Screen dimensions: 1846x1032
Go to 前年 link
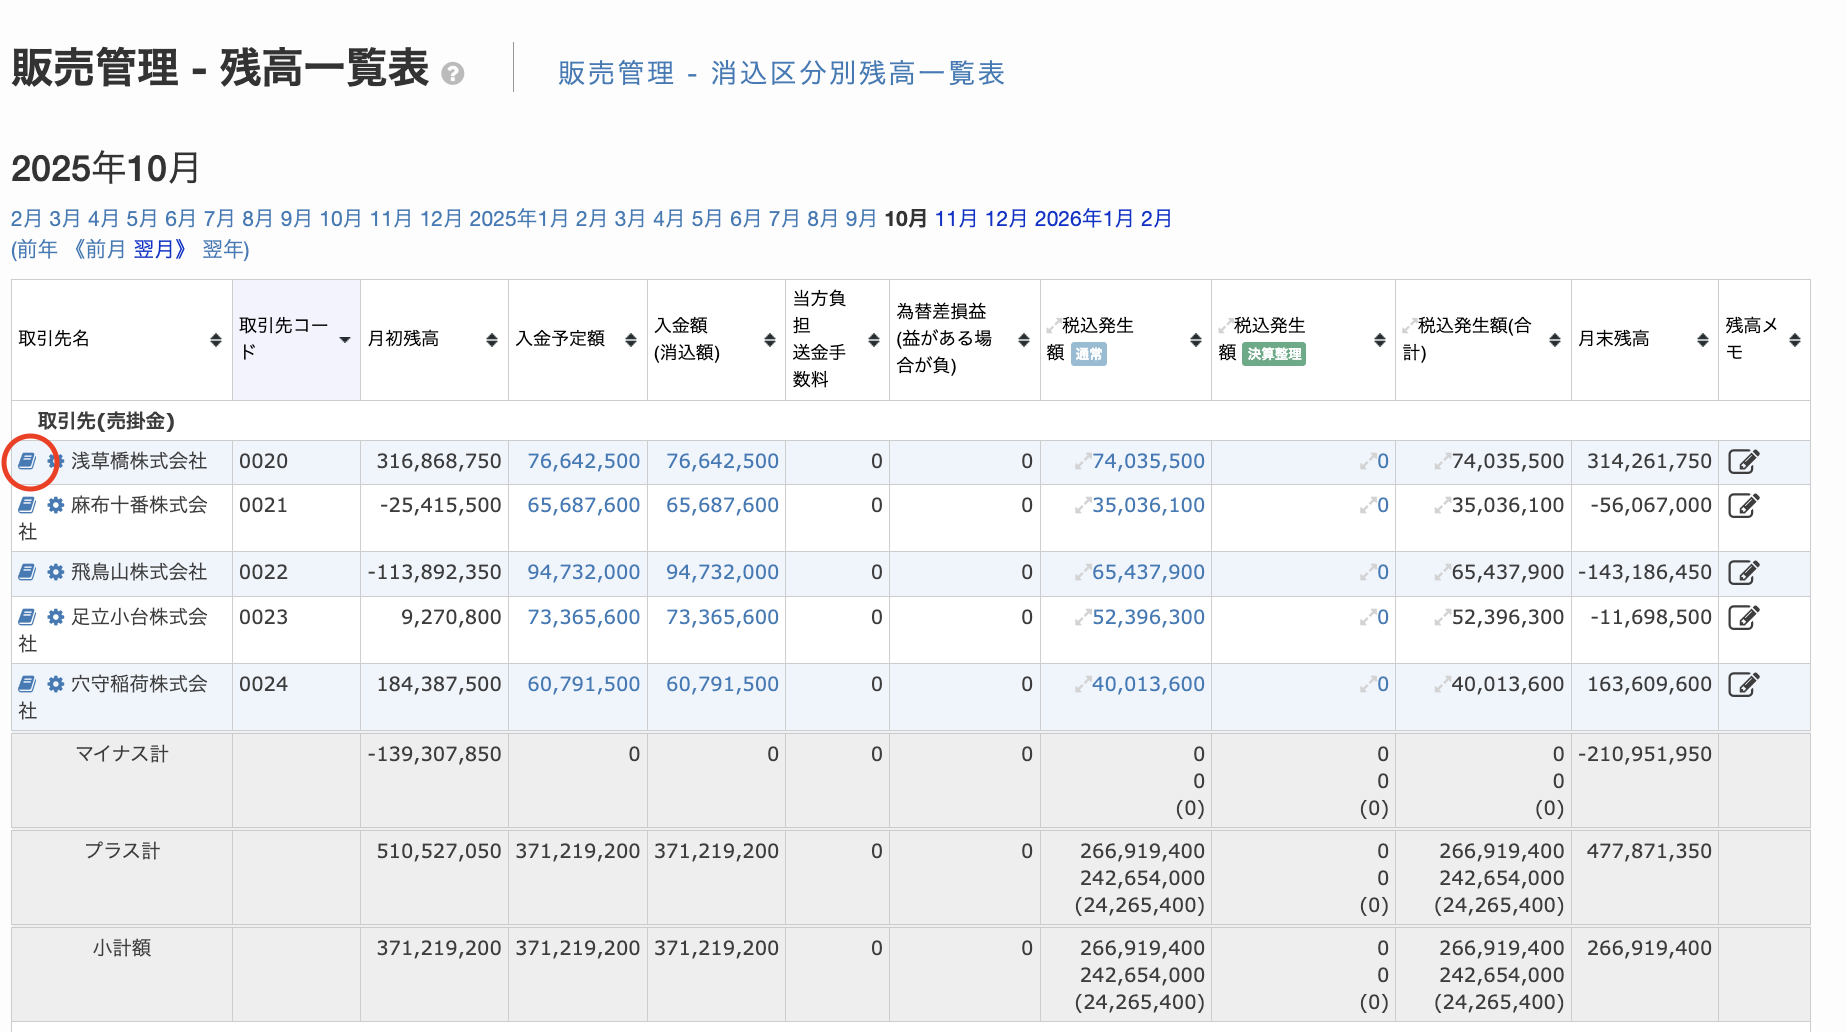click(x=37, y=249)
